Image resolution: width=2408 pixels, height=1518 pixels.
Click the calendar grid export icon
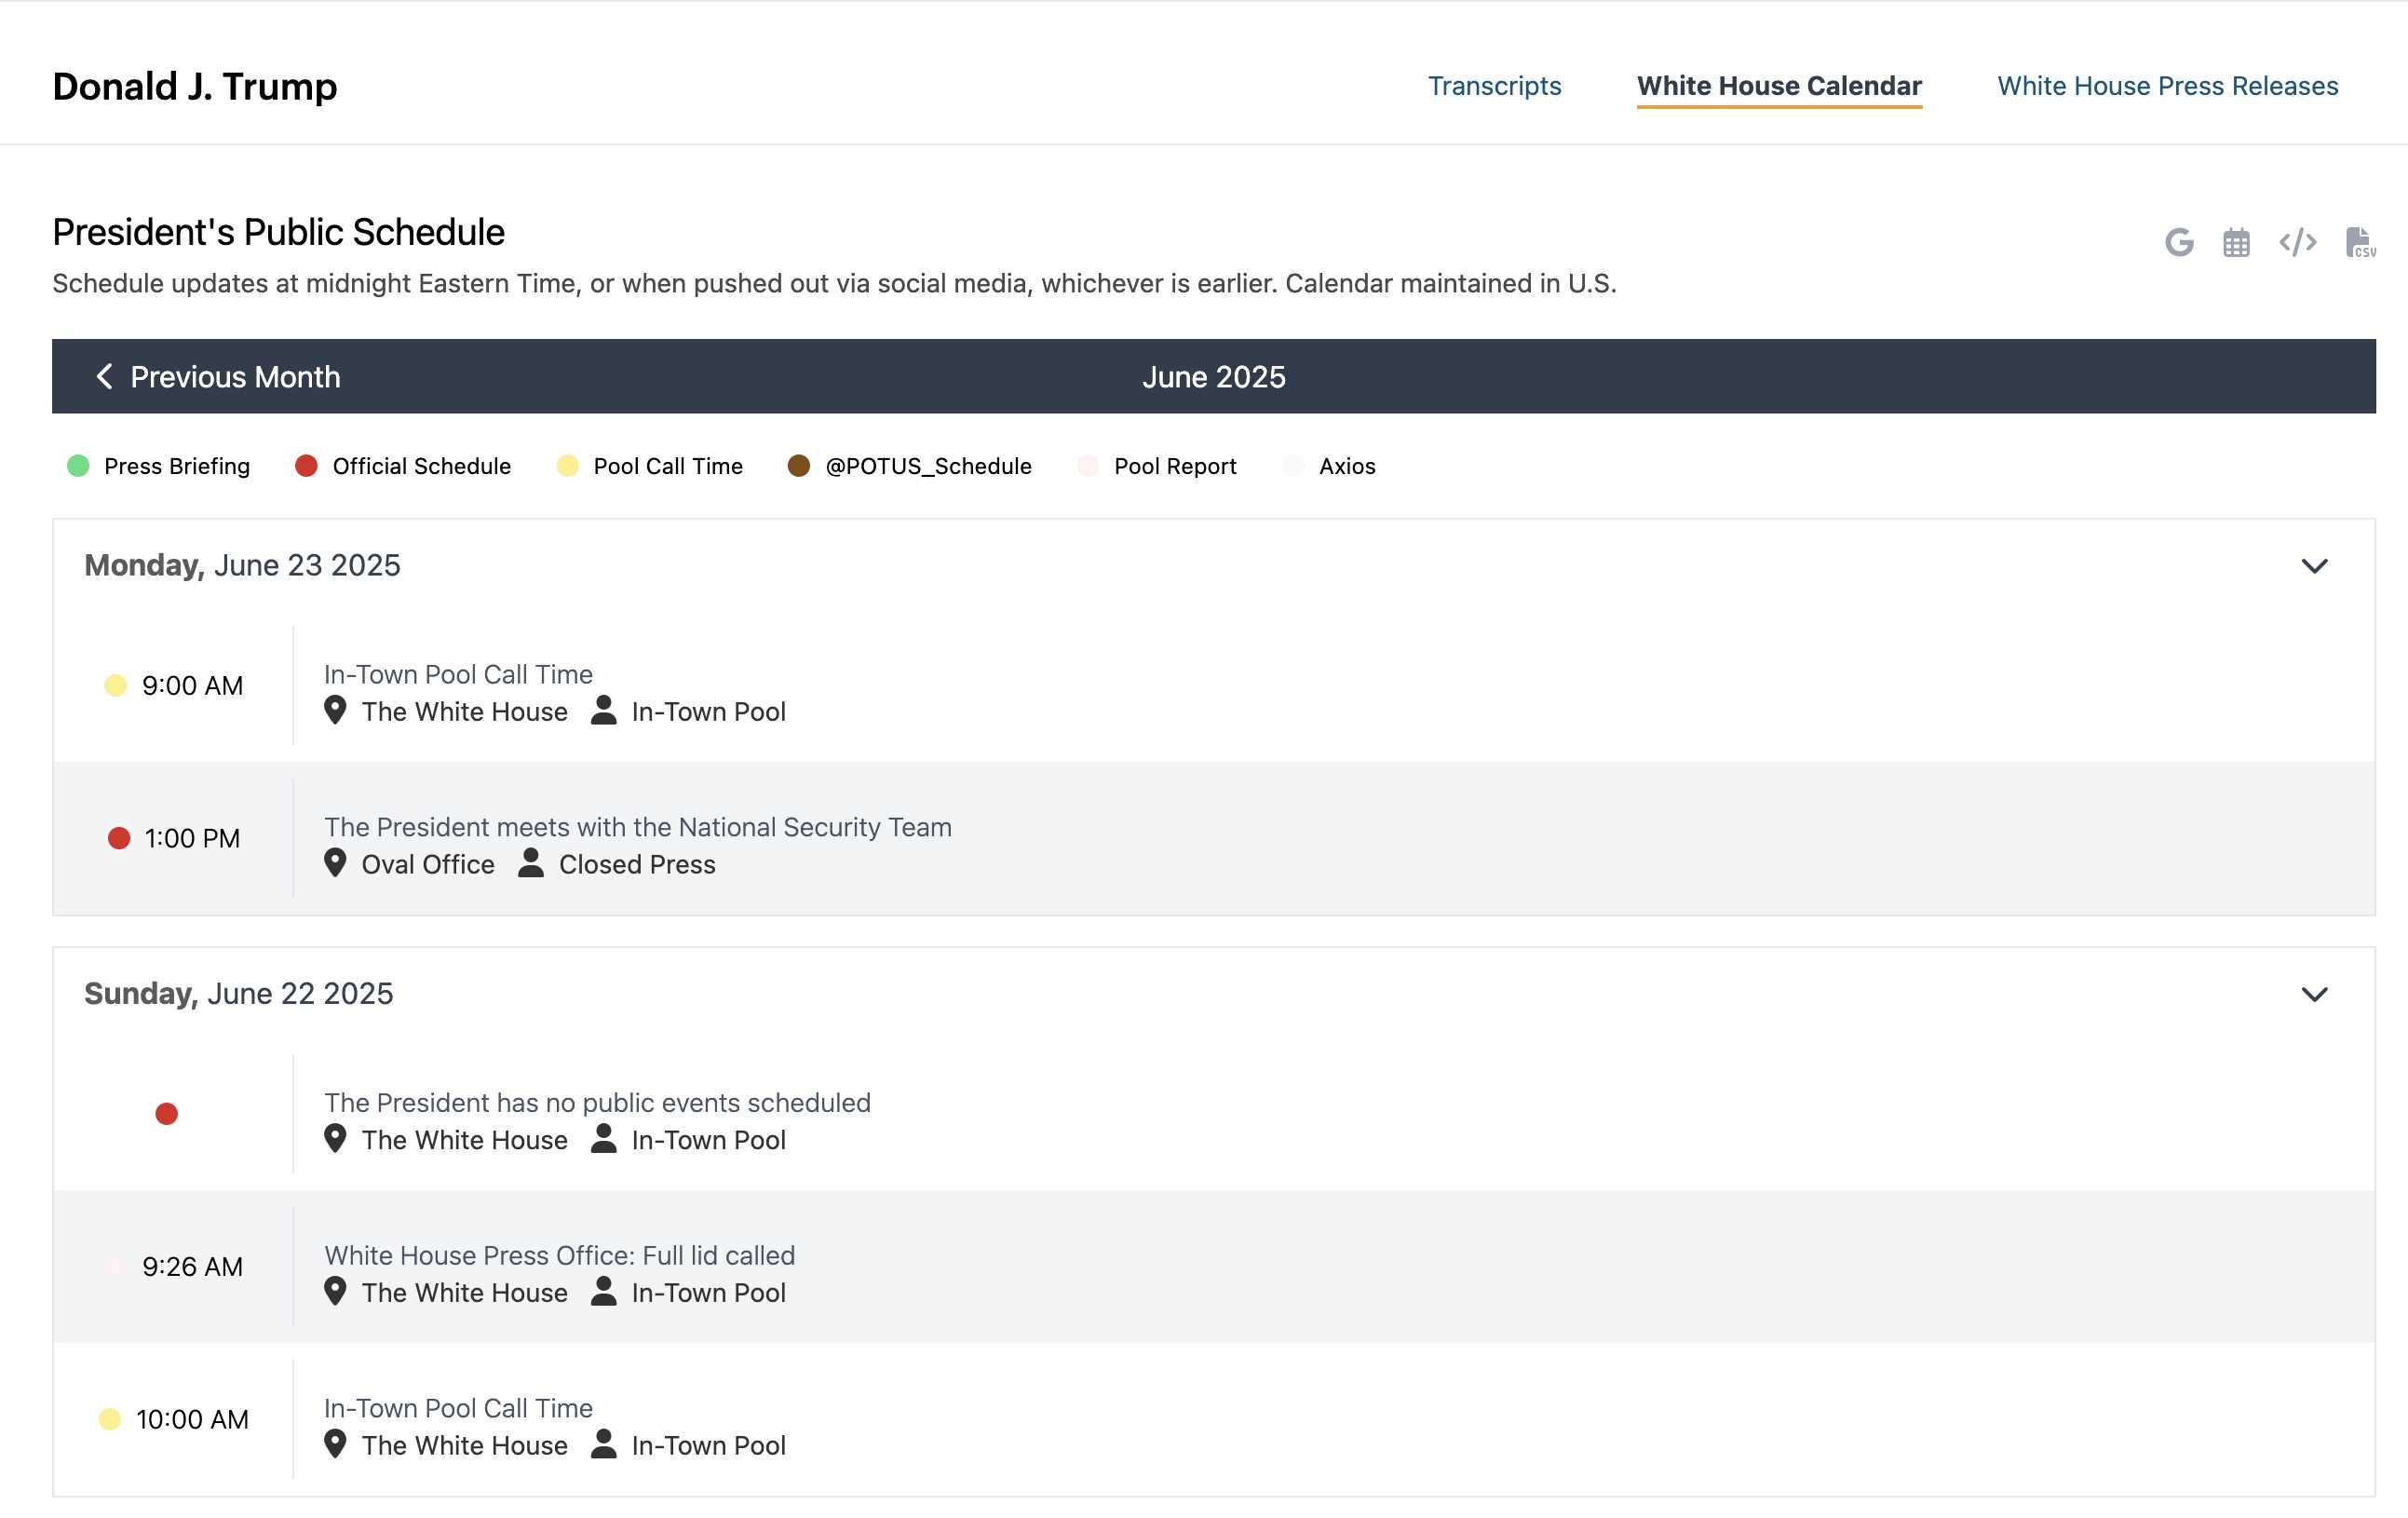click(x=2236, y=242)
